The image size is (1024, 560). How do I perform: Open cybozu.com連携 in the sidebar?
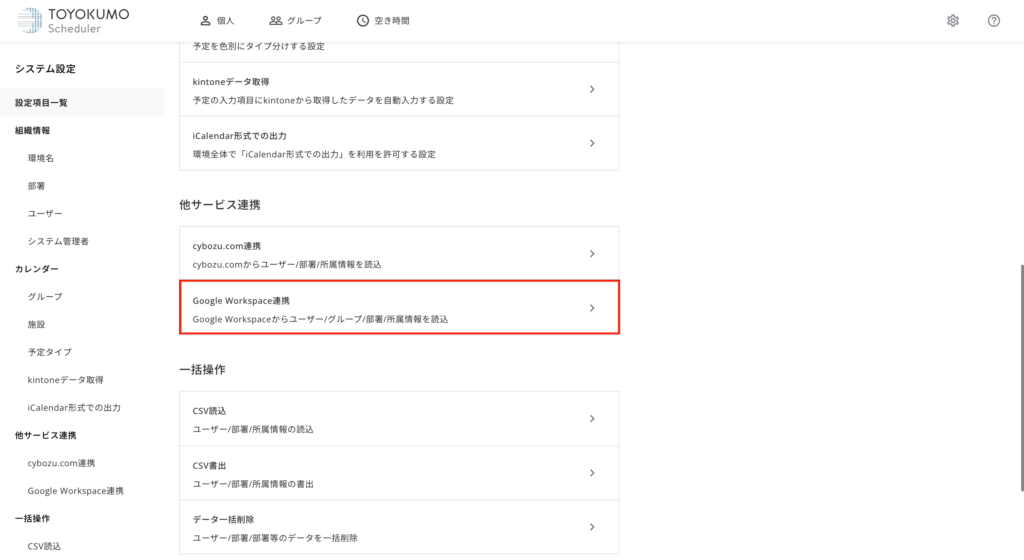pyautogui.click(x=61, y=463)
